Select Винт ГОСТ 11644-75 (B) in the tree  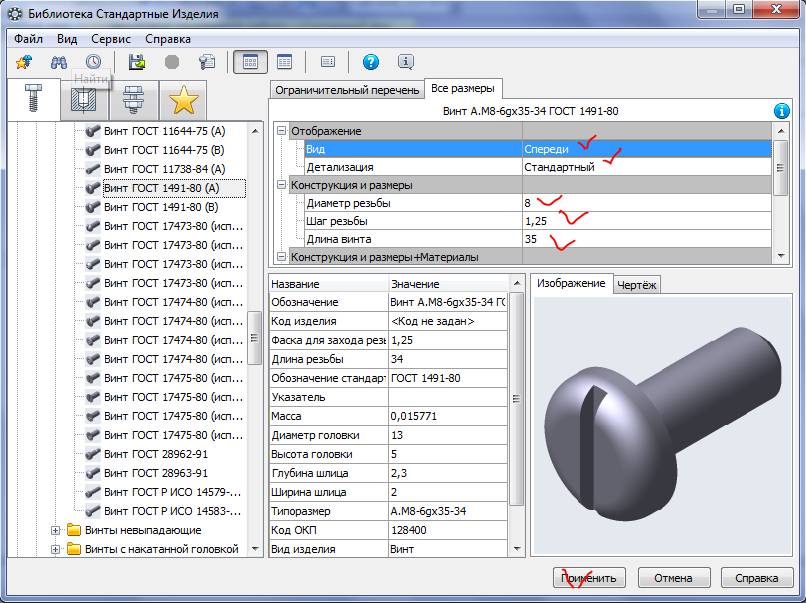click(x=164, y=150)
